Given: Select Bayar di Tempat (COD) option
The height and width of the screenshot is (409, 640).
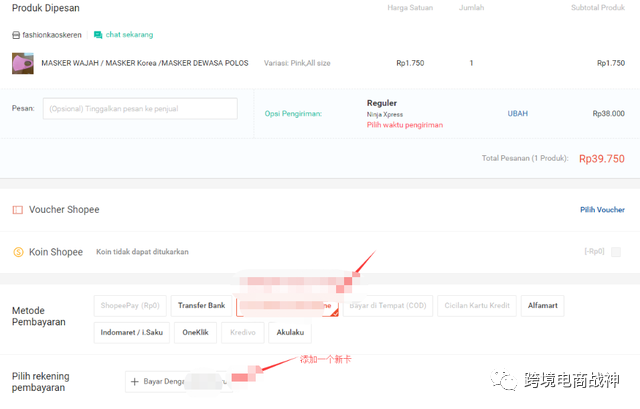Looking at the screenshot, I should (x=388, y=306).
